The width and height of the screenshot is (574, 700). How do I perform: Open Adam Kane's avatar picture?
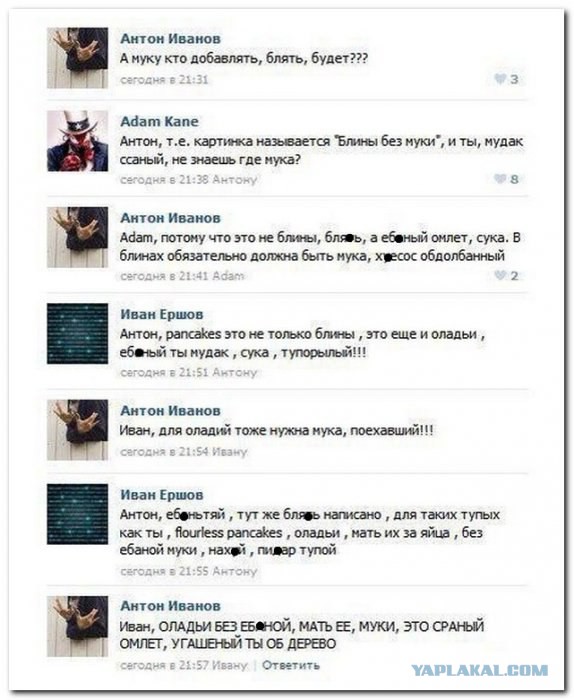pos(78,141)
